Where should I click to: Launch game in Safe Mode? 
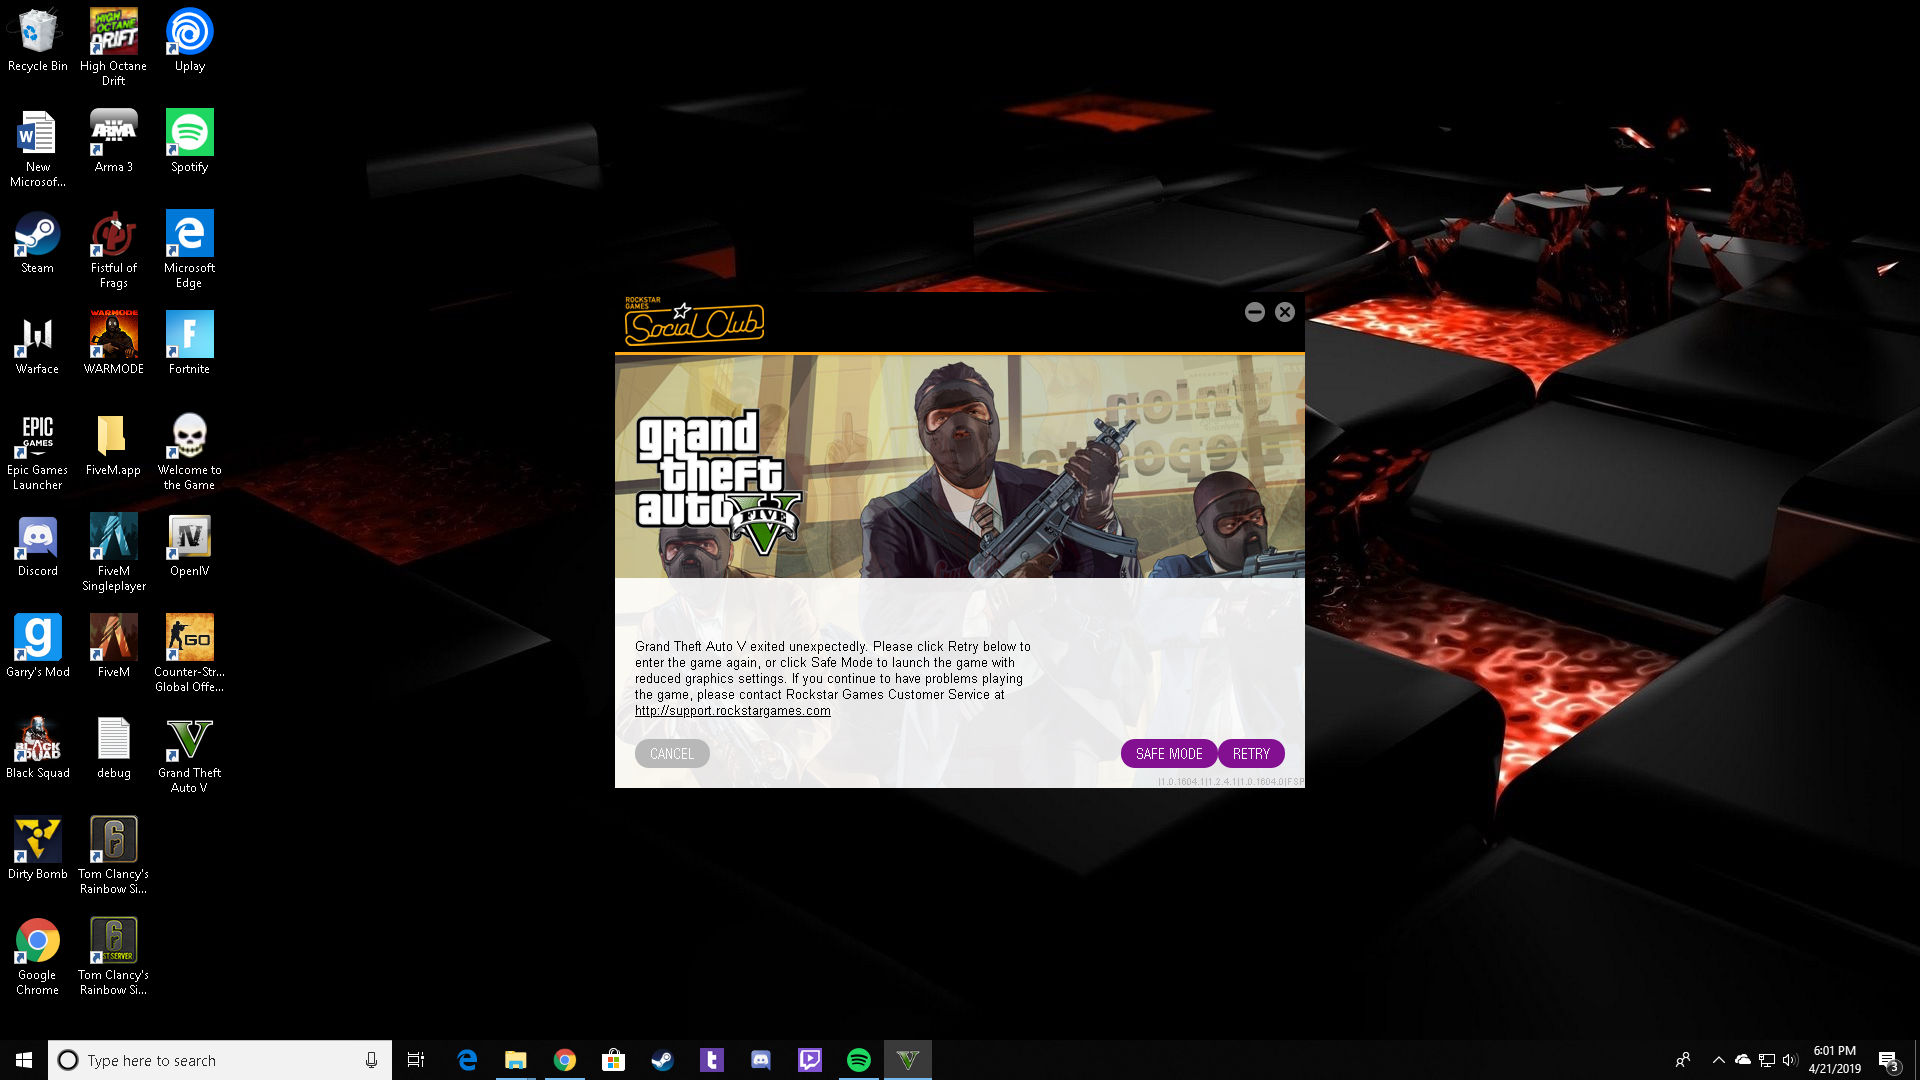1168,754
